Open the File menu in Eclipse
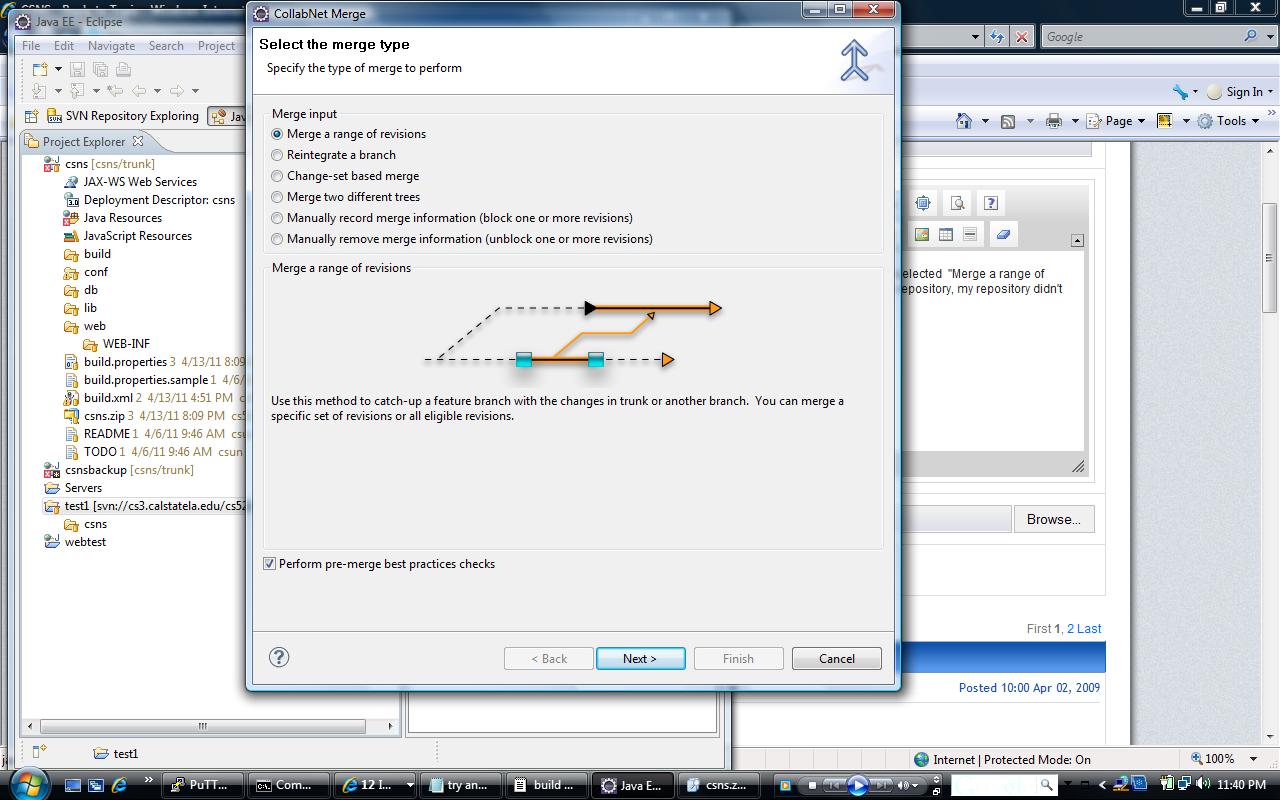 (x=31, y=46)
